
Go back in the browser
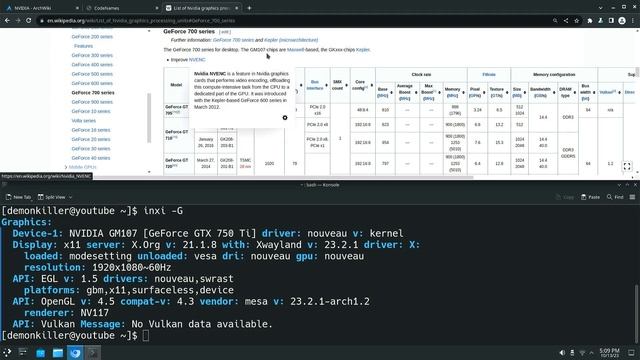pos(7,20)
